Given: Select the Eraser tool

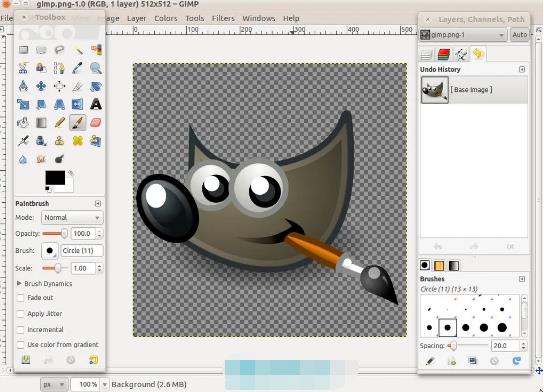Looking at the screenshot, I should 96,122.
